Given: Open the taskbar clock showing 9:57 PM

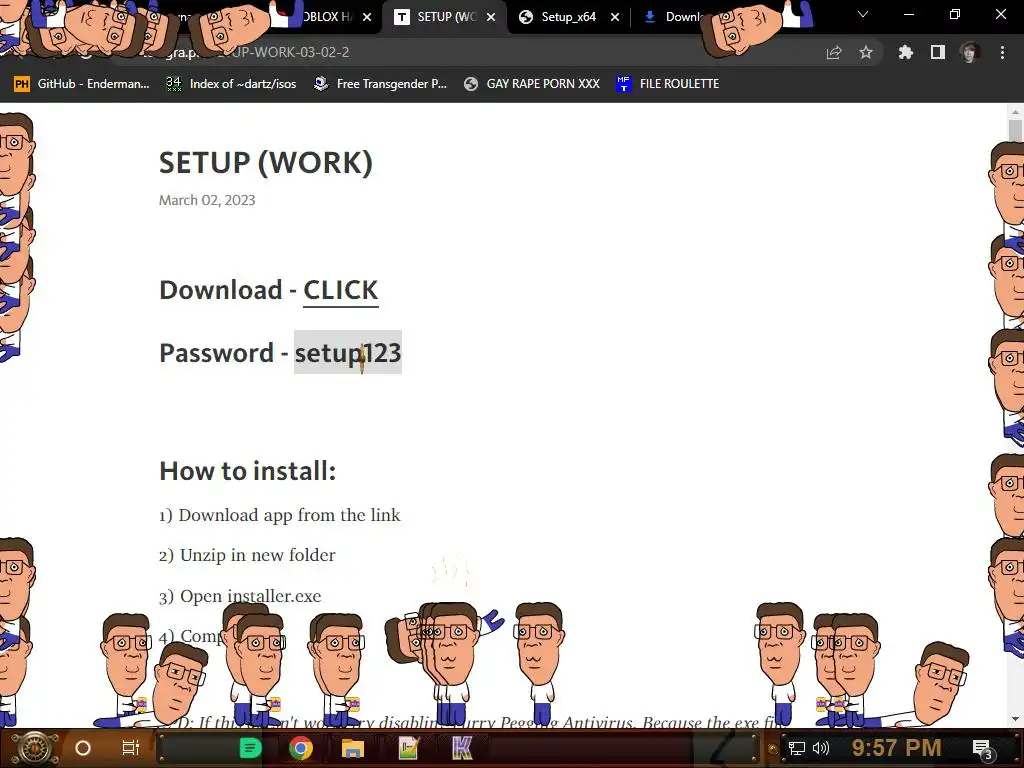Looking at the screenshot, I should (x=896, y=747).
